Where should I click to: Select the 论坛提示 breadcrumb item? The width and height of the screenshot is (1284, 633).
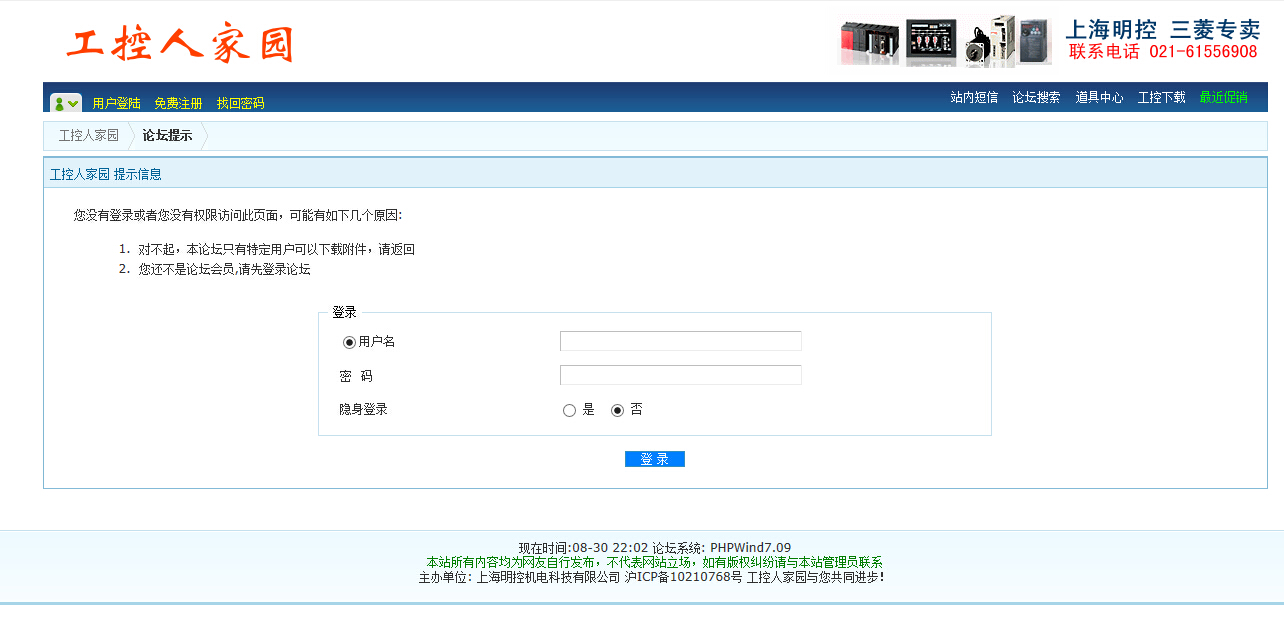tap(167, 136)
